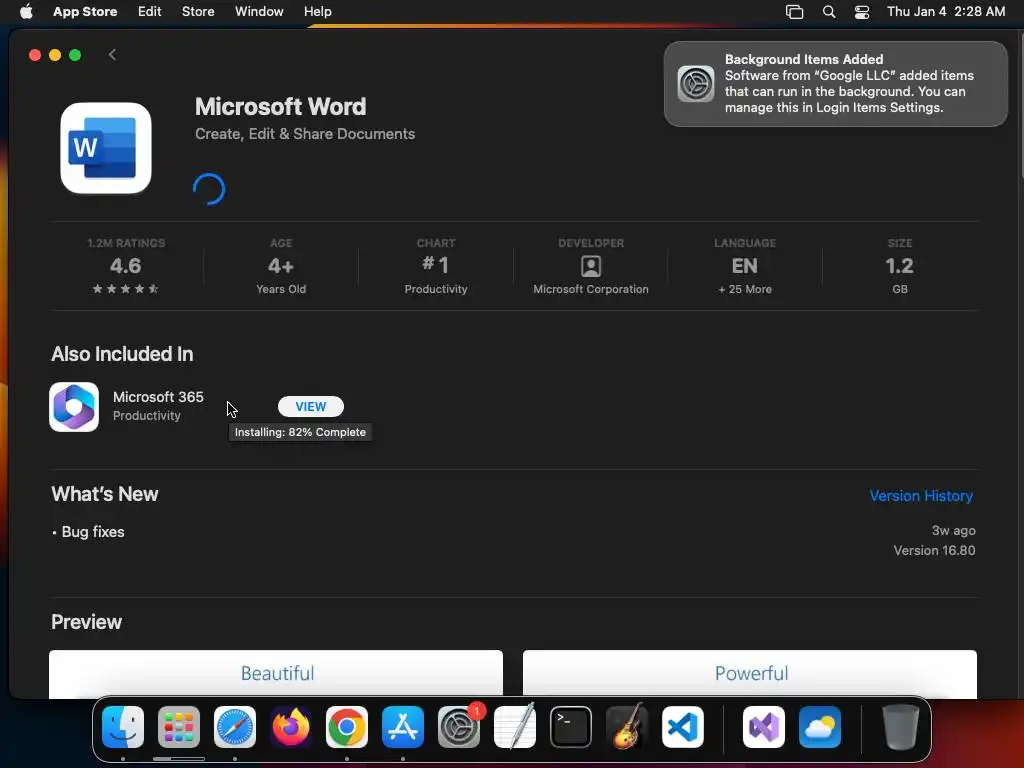The height and width of the screenshot is (768, 1024).
Task: Open TextEdit from the Dock
Action: pos(515,727)
